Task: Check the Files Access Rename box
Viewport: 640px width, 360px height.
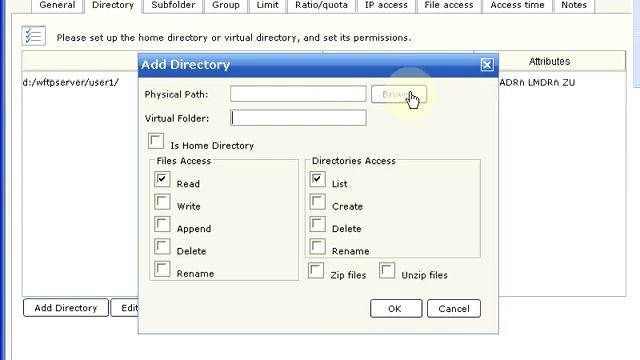Action: (x=162, y=269)
